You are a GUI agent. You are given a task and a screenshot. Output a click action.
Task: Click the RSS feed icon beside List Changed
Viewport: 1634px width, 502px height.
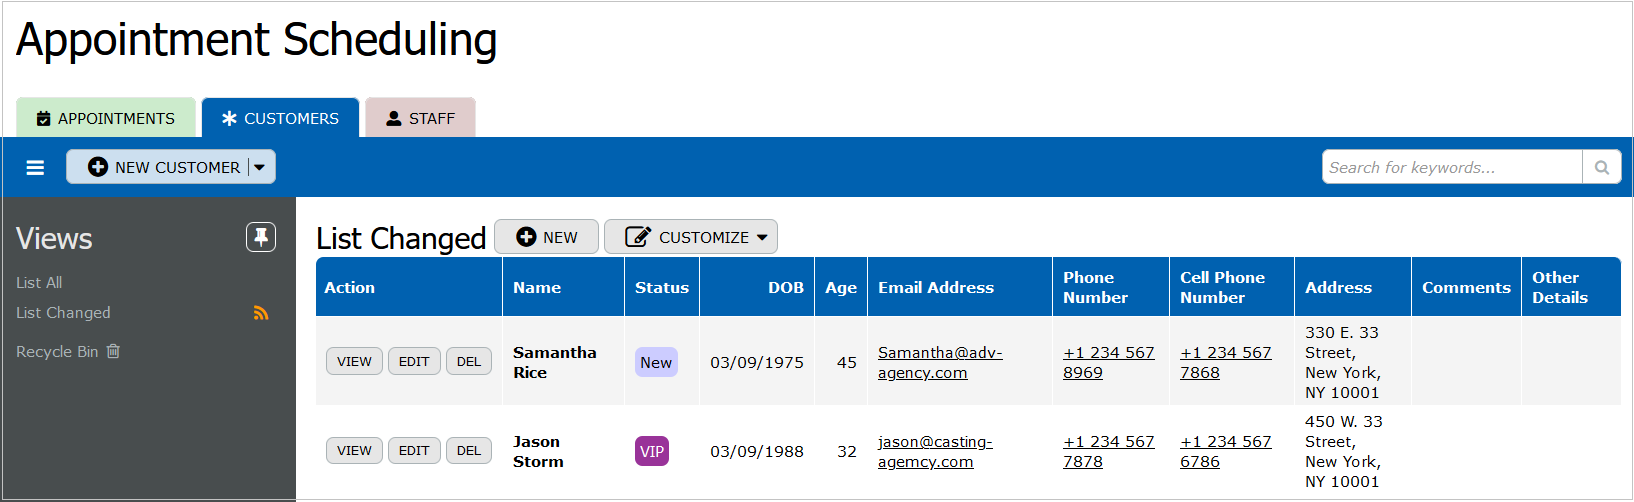coord(261,313)
